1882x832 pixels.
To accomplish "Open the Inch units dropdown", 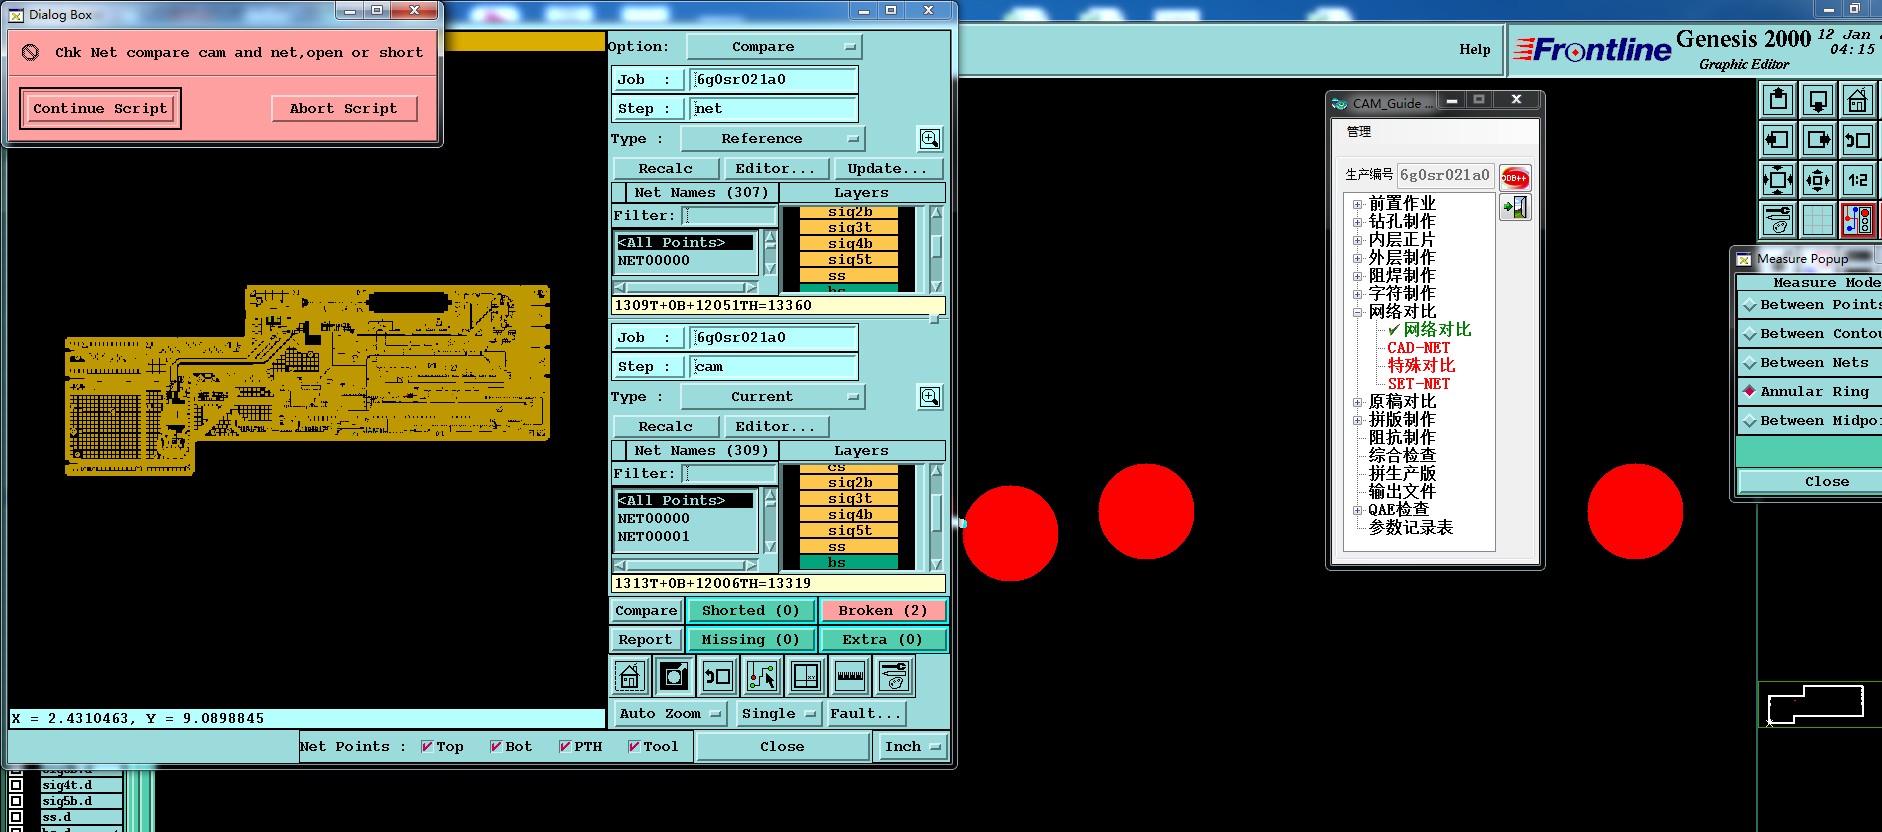I will (913, 747).
